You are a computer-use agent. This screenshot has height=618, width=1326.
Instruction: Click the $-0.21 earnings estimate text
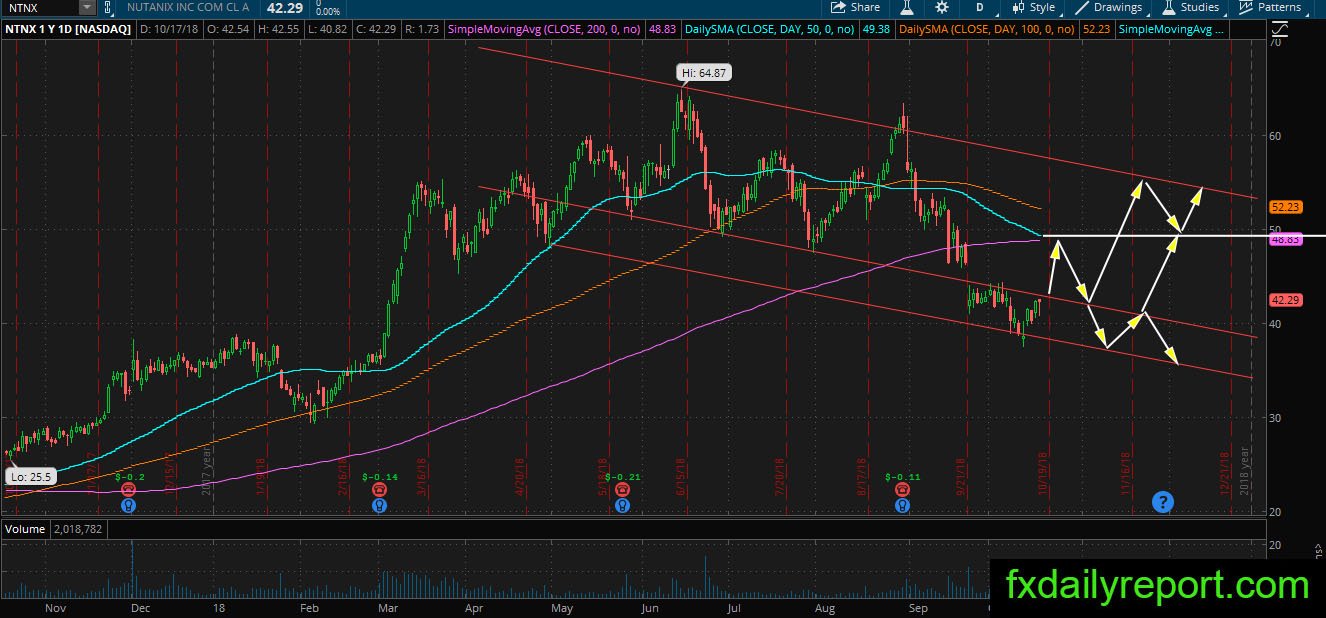623,477
